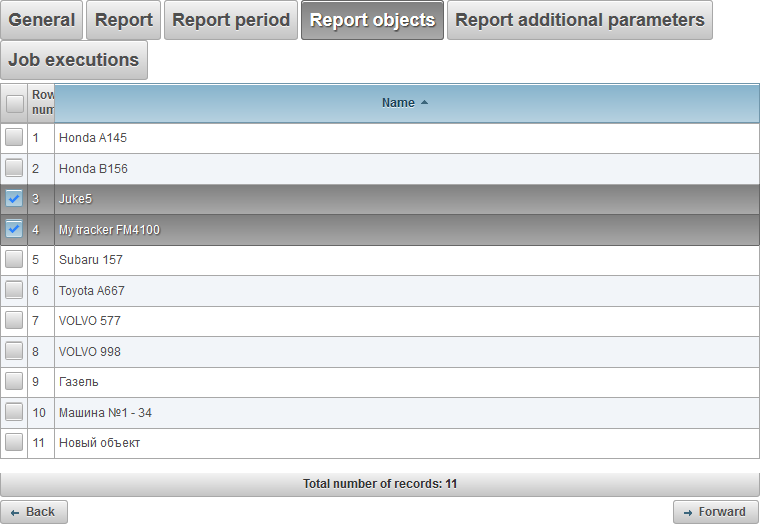Check the Honda A145 row checkbox
This screenshot has width=760, height=525.
(x=14, y=137)
